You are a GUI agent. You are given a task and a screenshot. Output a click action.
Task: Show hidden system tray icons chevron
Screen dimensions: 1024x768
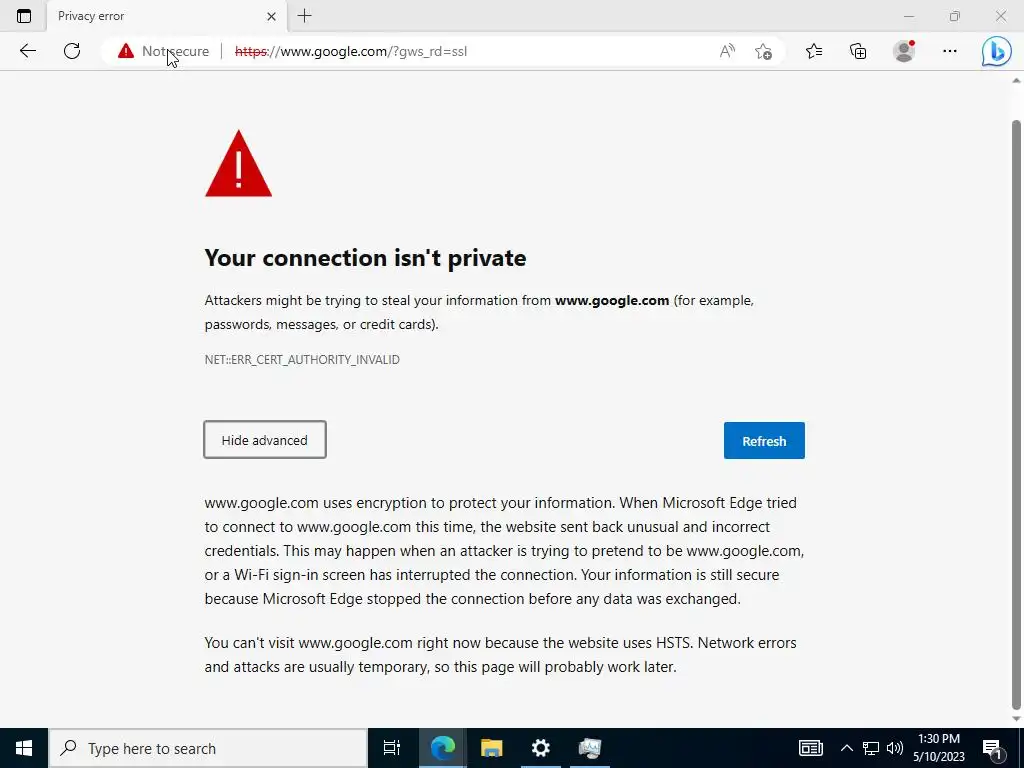(846, 748)
